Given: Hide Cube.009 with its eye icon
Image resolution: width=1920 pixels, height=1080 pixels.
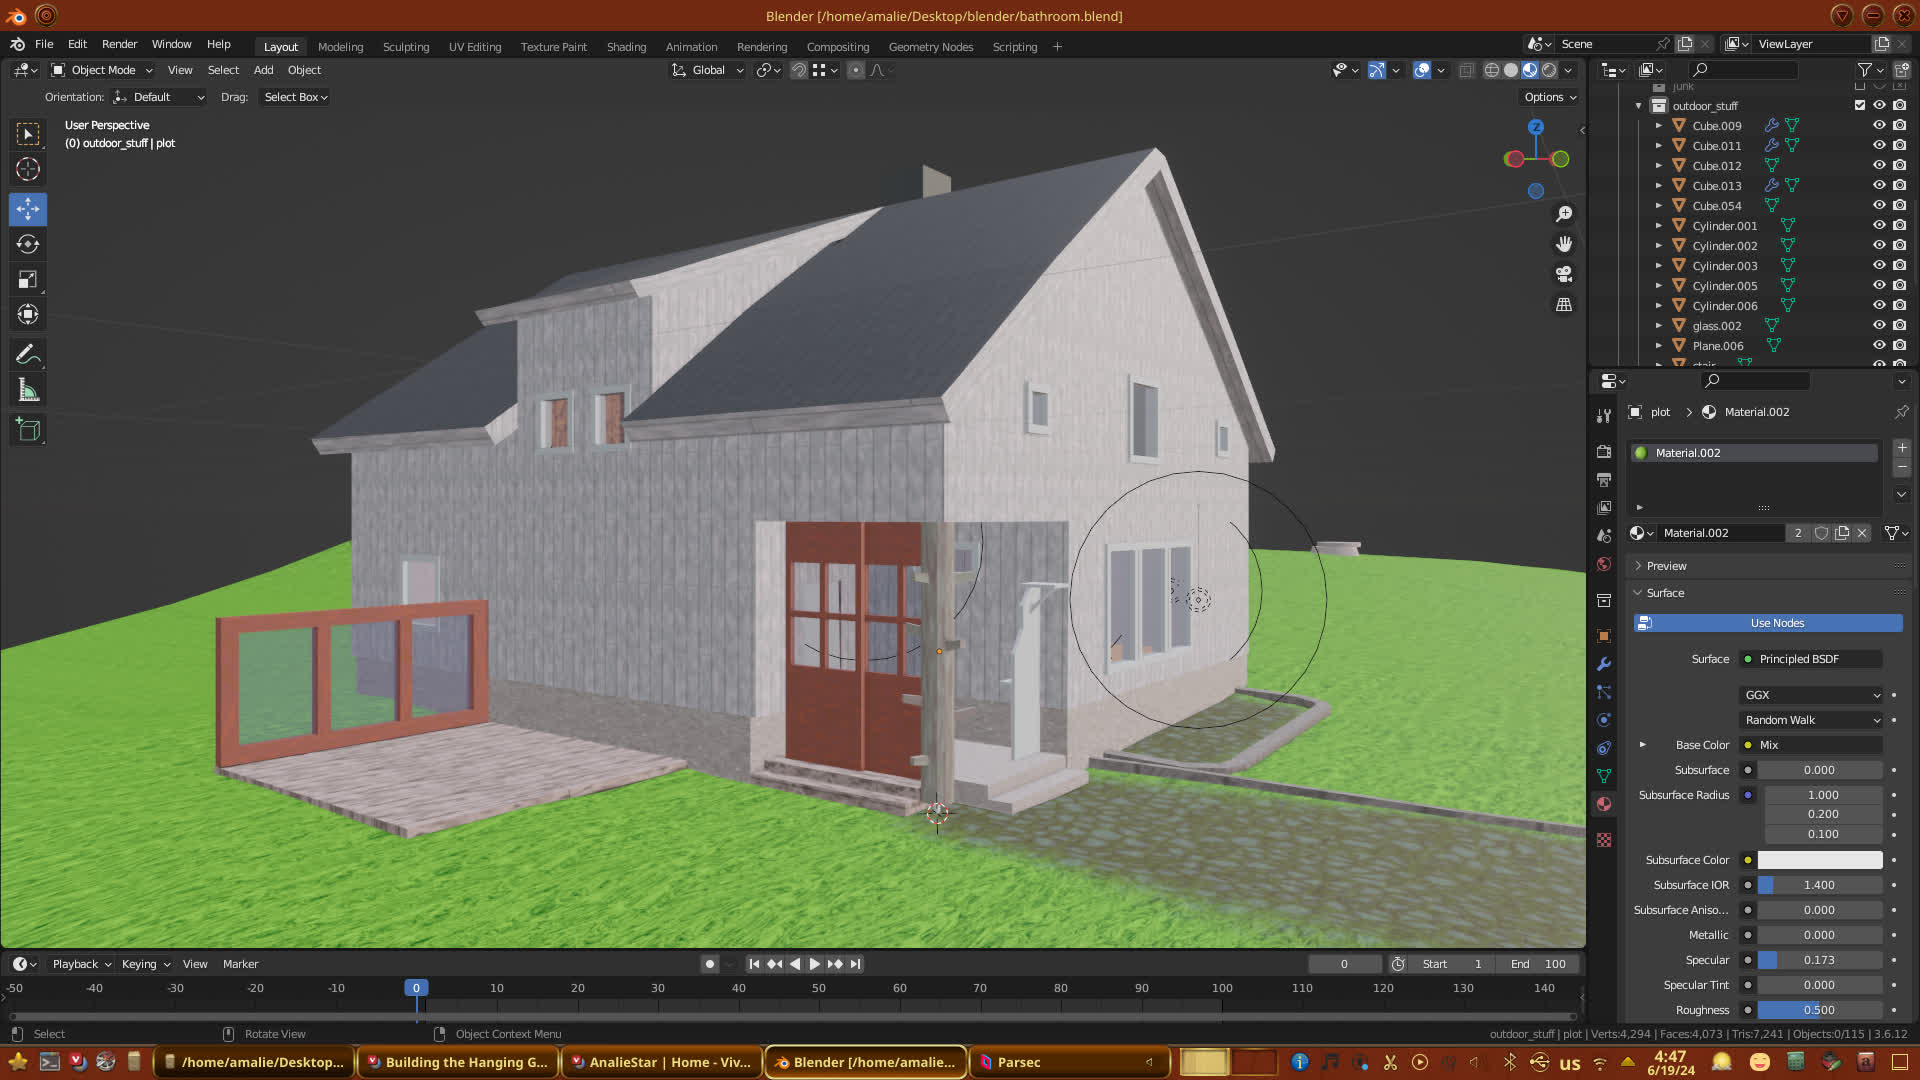Looking at the screenshot, I should tap(1879, 126).
